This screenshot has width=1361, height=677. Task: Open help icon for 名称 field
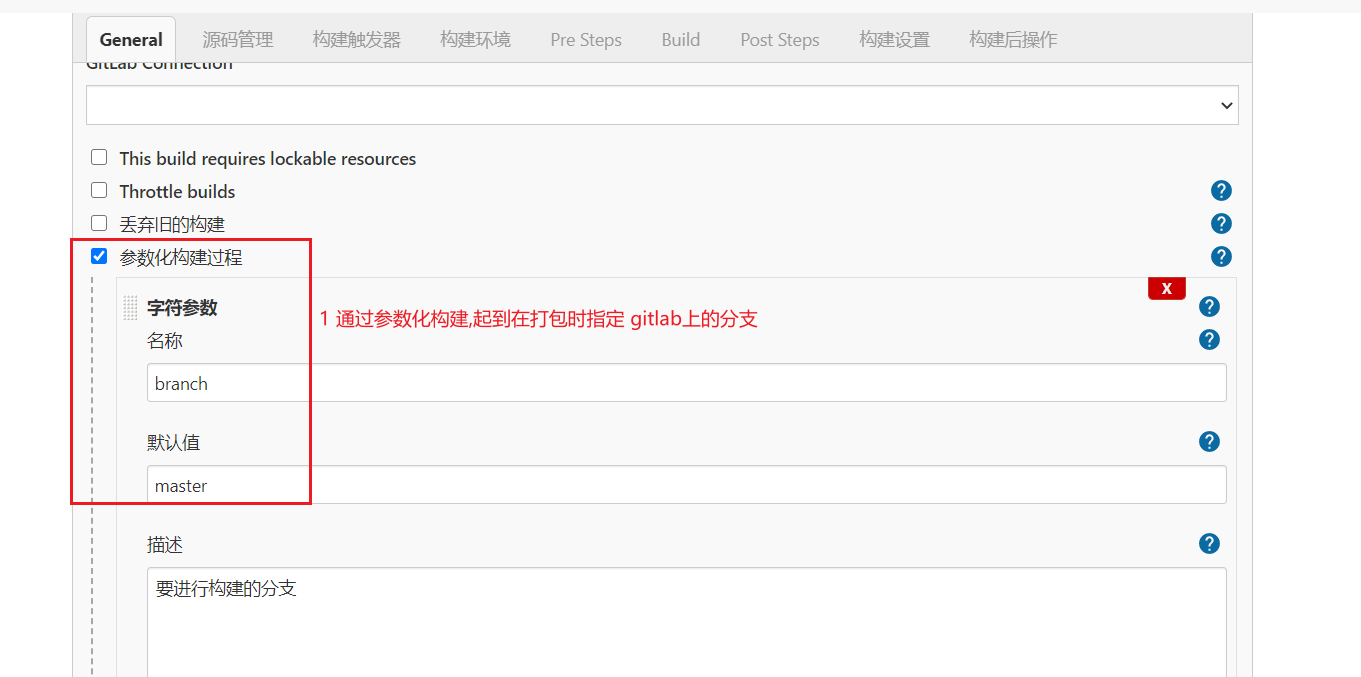(x=1209, y=340)
